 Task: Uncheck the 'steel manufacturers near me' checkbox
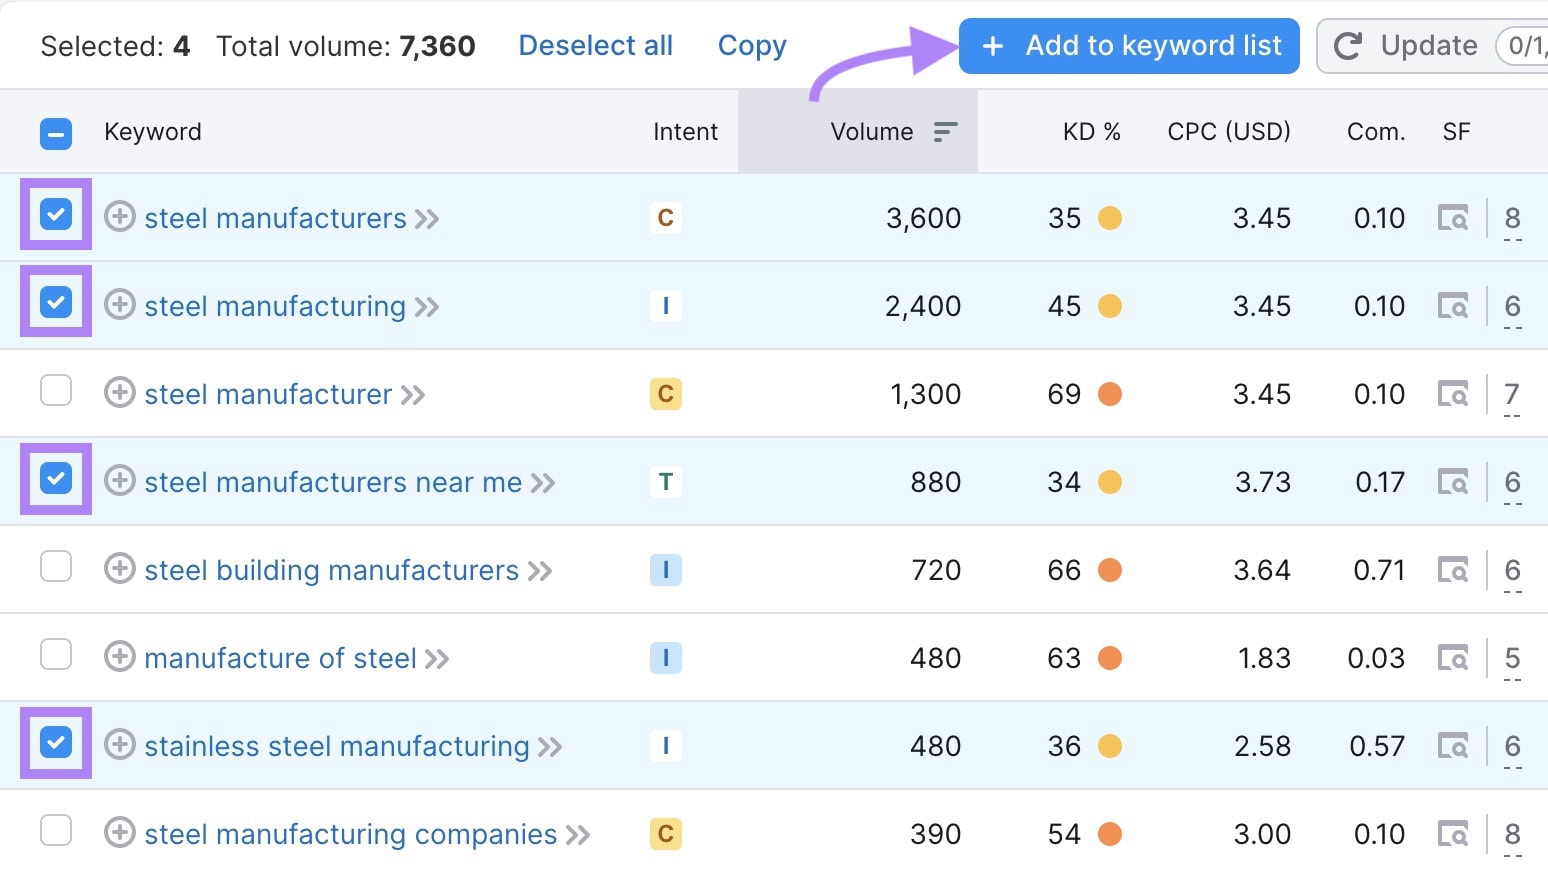pyautogui.click(x=56, y=478)
